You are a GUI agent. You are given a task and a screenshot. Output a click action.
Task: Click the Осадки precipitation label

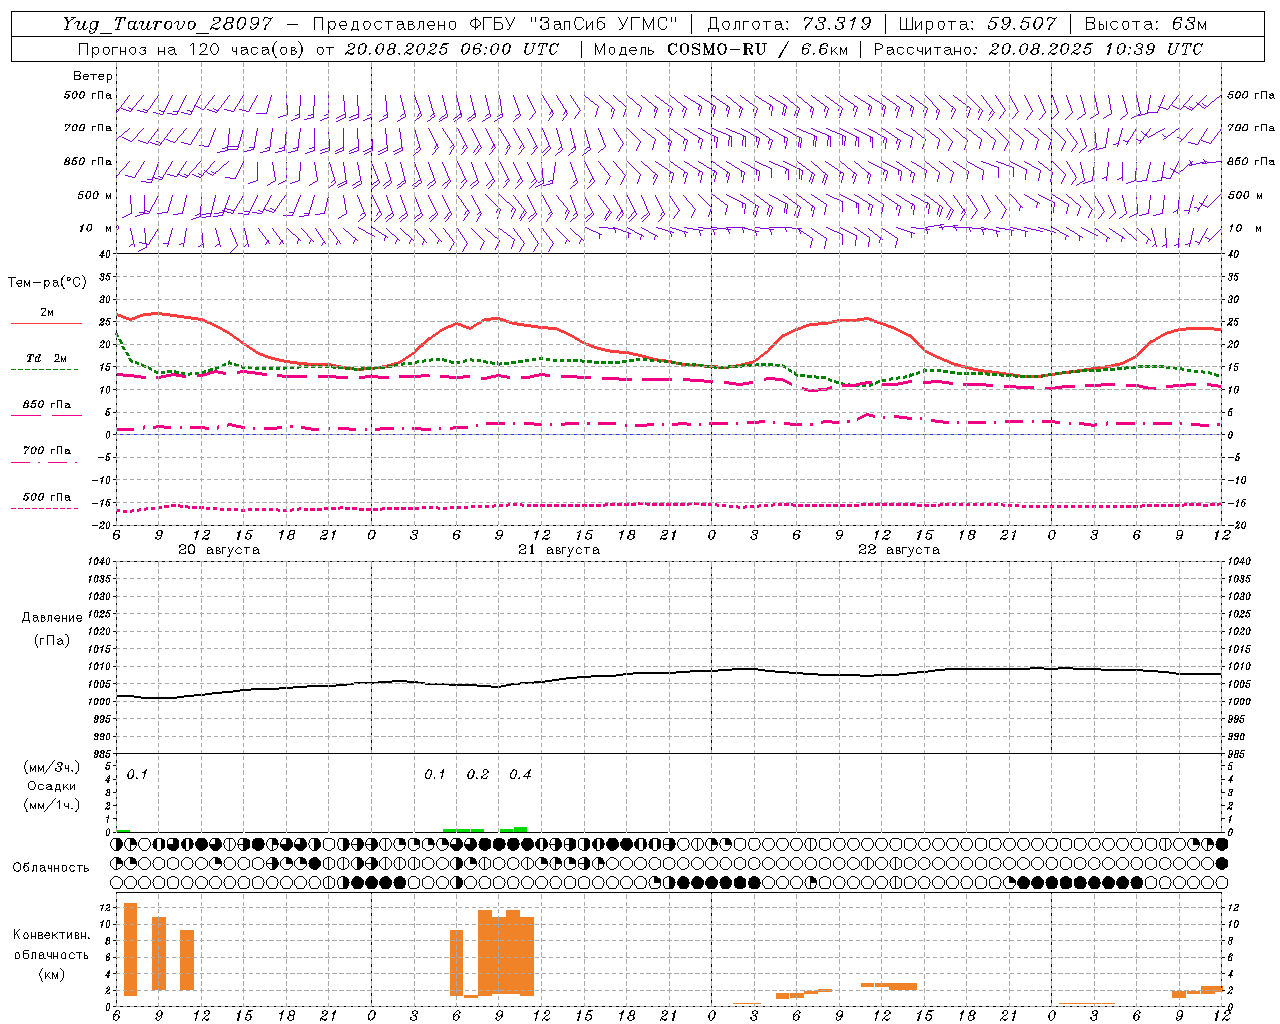click(x=50, y=787)
